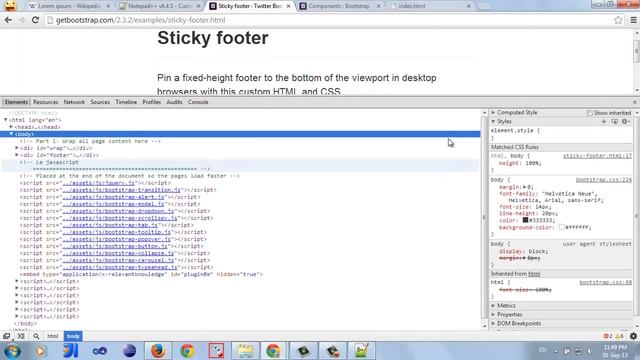Switch to the Sources tab
Image resolution: width=640 pixels, height=360 pixels.
point(100,102)
